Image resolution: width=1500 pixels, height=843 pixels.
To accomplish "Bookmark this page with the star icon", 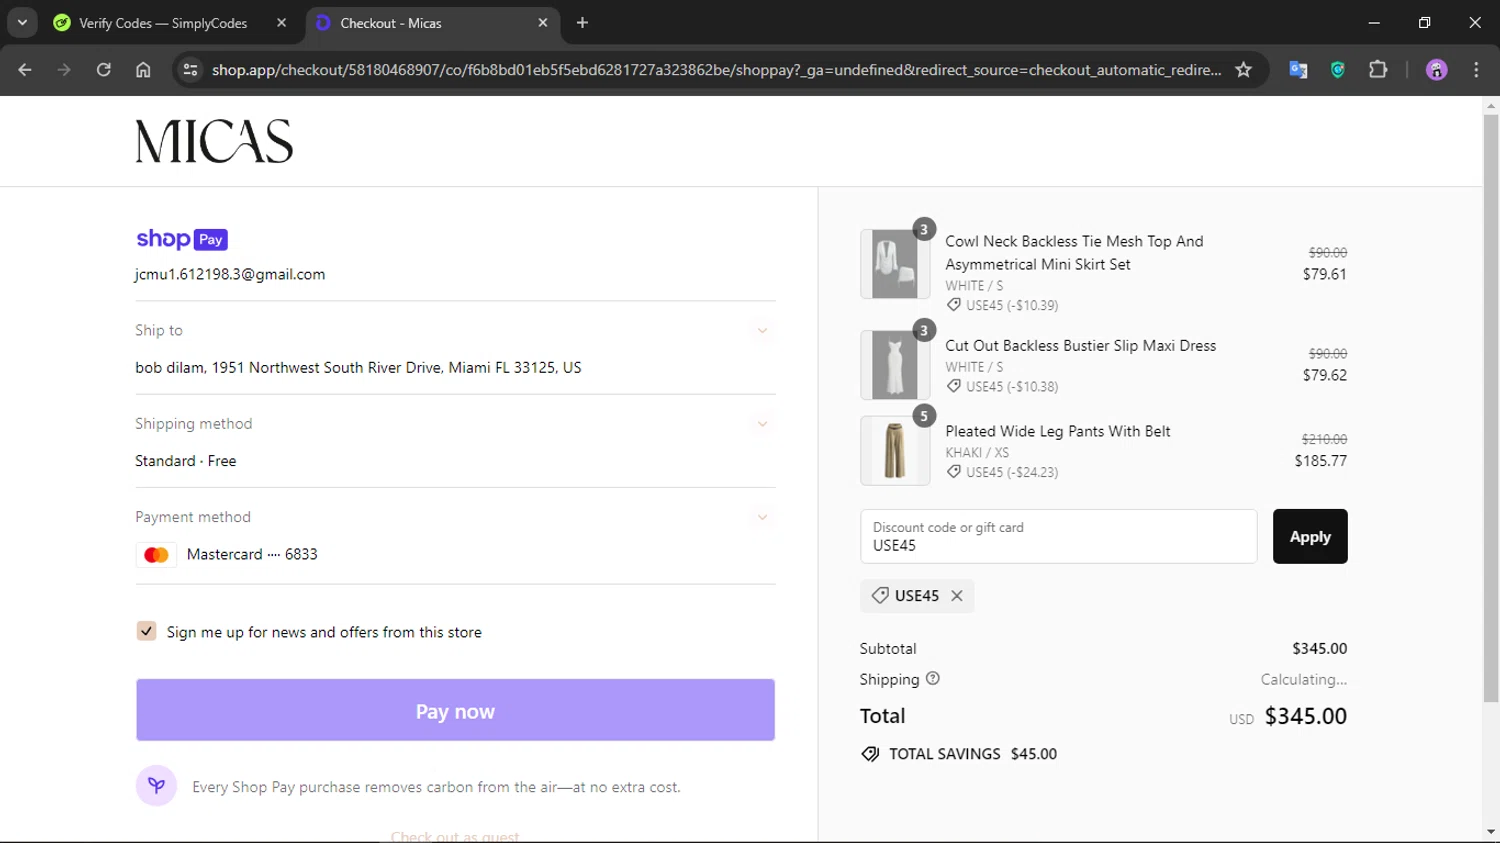I will (x=1243, y=70).
